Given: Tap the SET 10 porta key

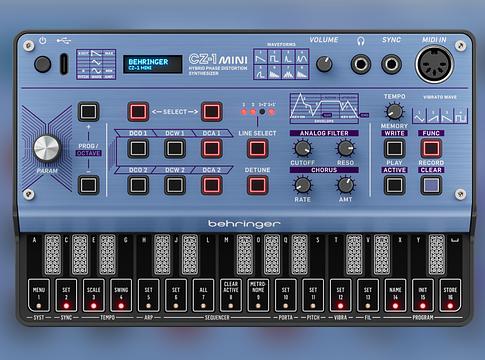Looking at the screenshot, I should point(286,295).
